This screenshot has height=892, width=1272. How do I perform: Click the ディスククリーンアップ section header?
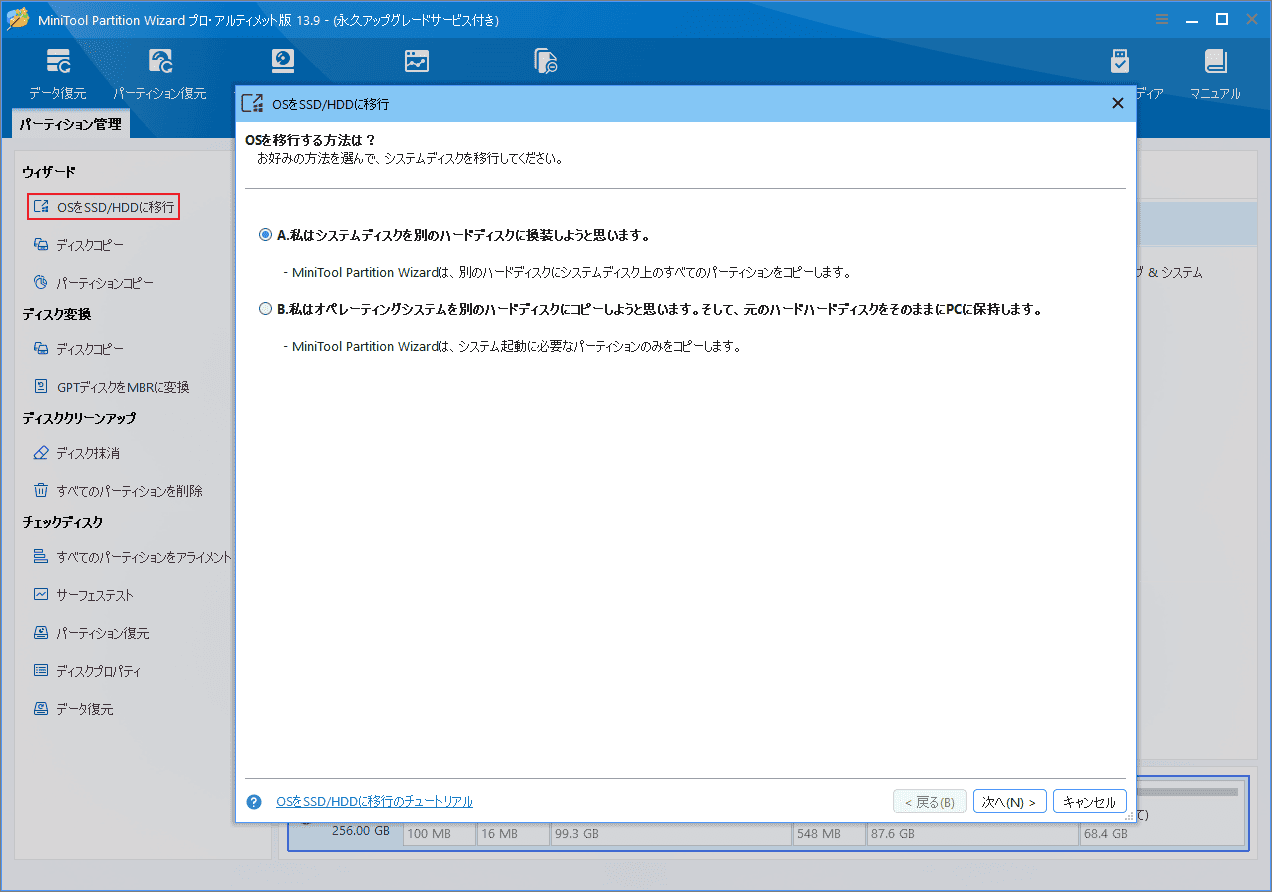79,419
